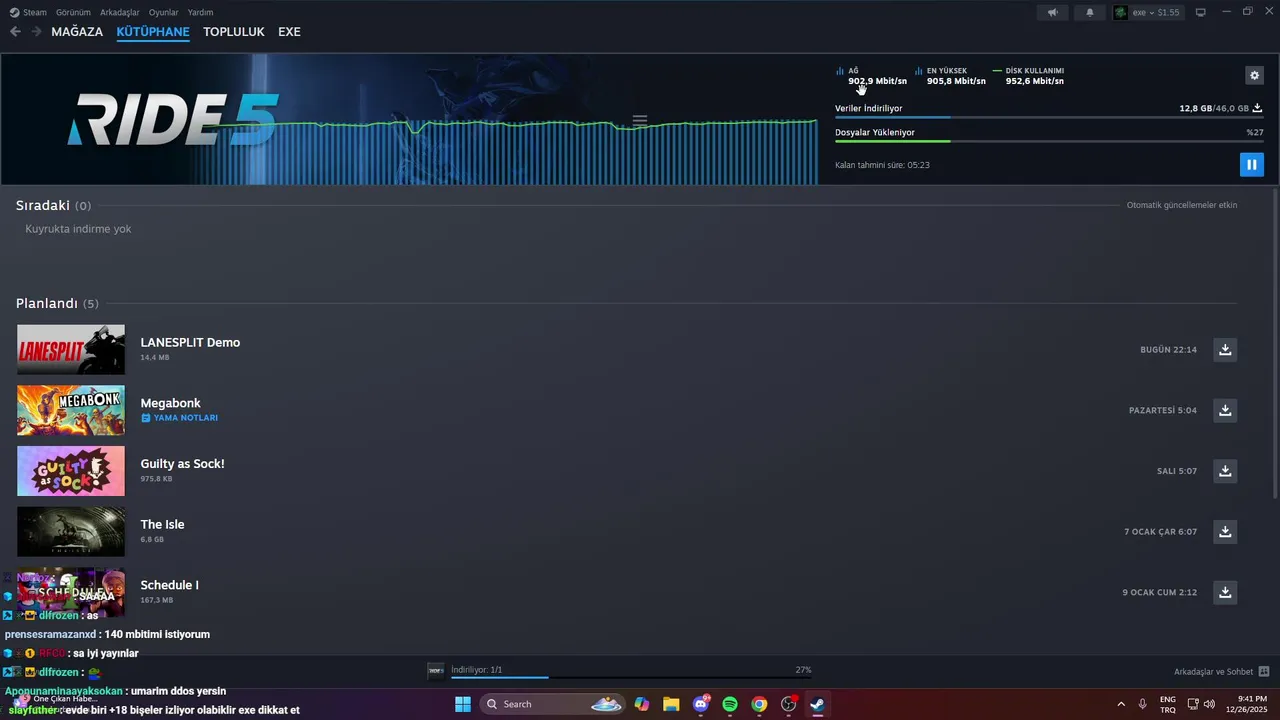Click the RIDE 5 banner logo
Viewport: 1280px width, 720px height.
coord(173,119)
